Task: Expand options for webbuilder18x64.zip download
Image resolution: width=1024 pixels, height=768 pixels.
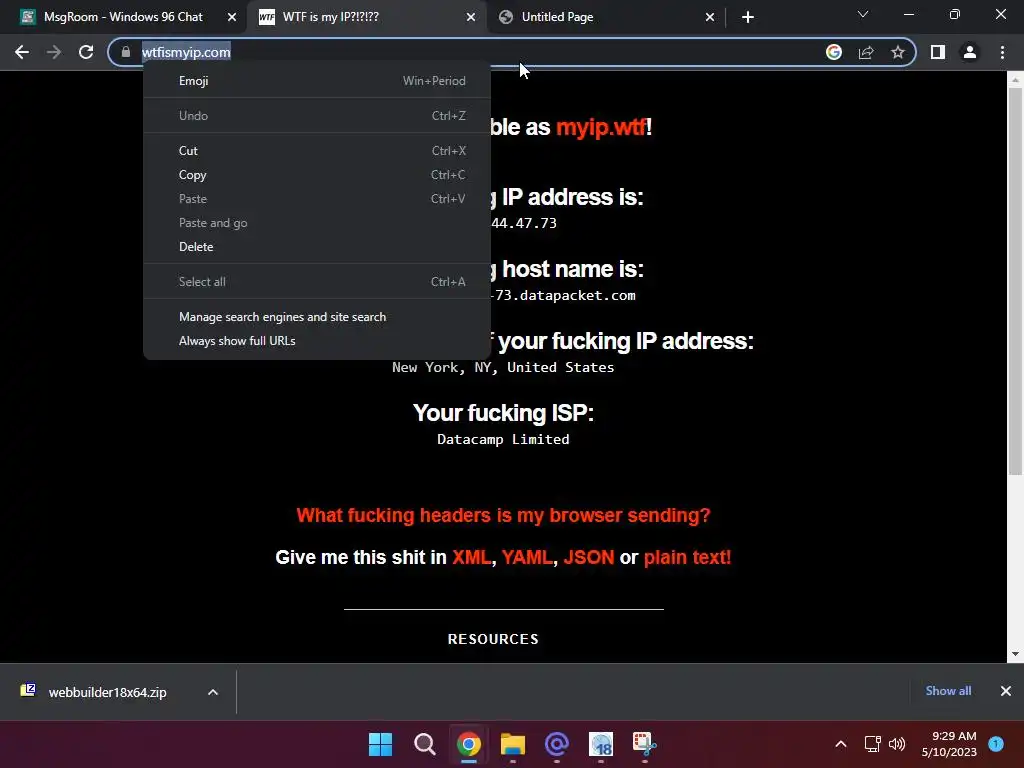Action: tap(213, 692)
